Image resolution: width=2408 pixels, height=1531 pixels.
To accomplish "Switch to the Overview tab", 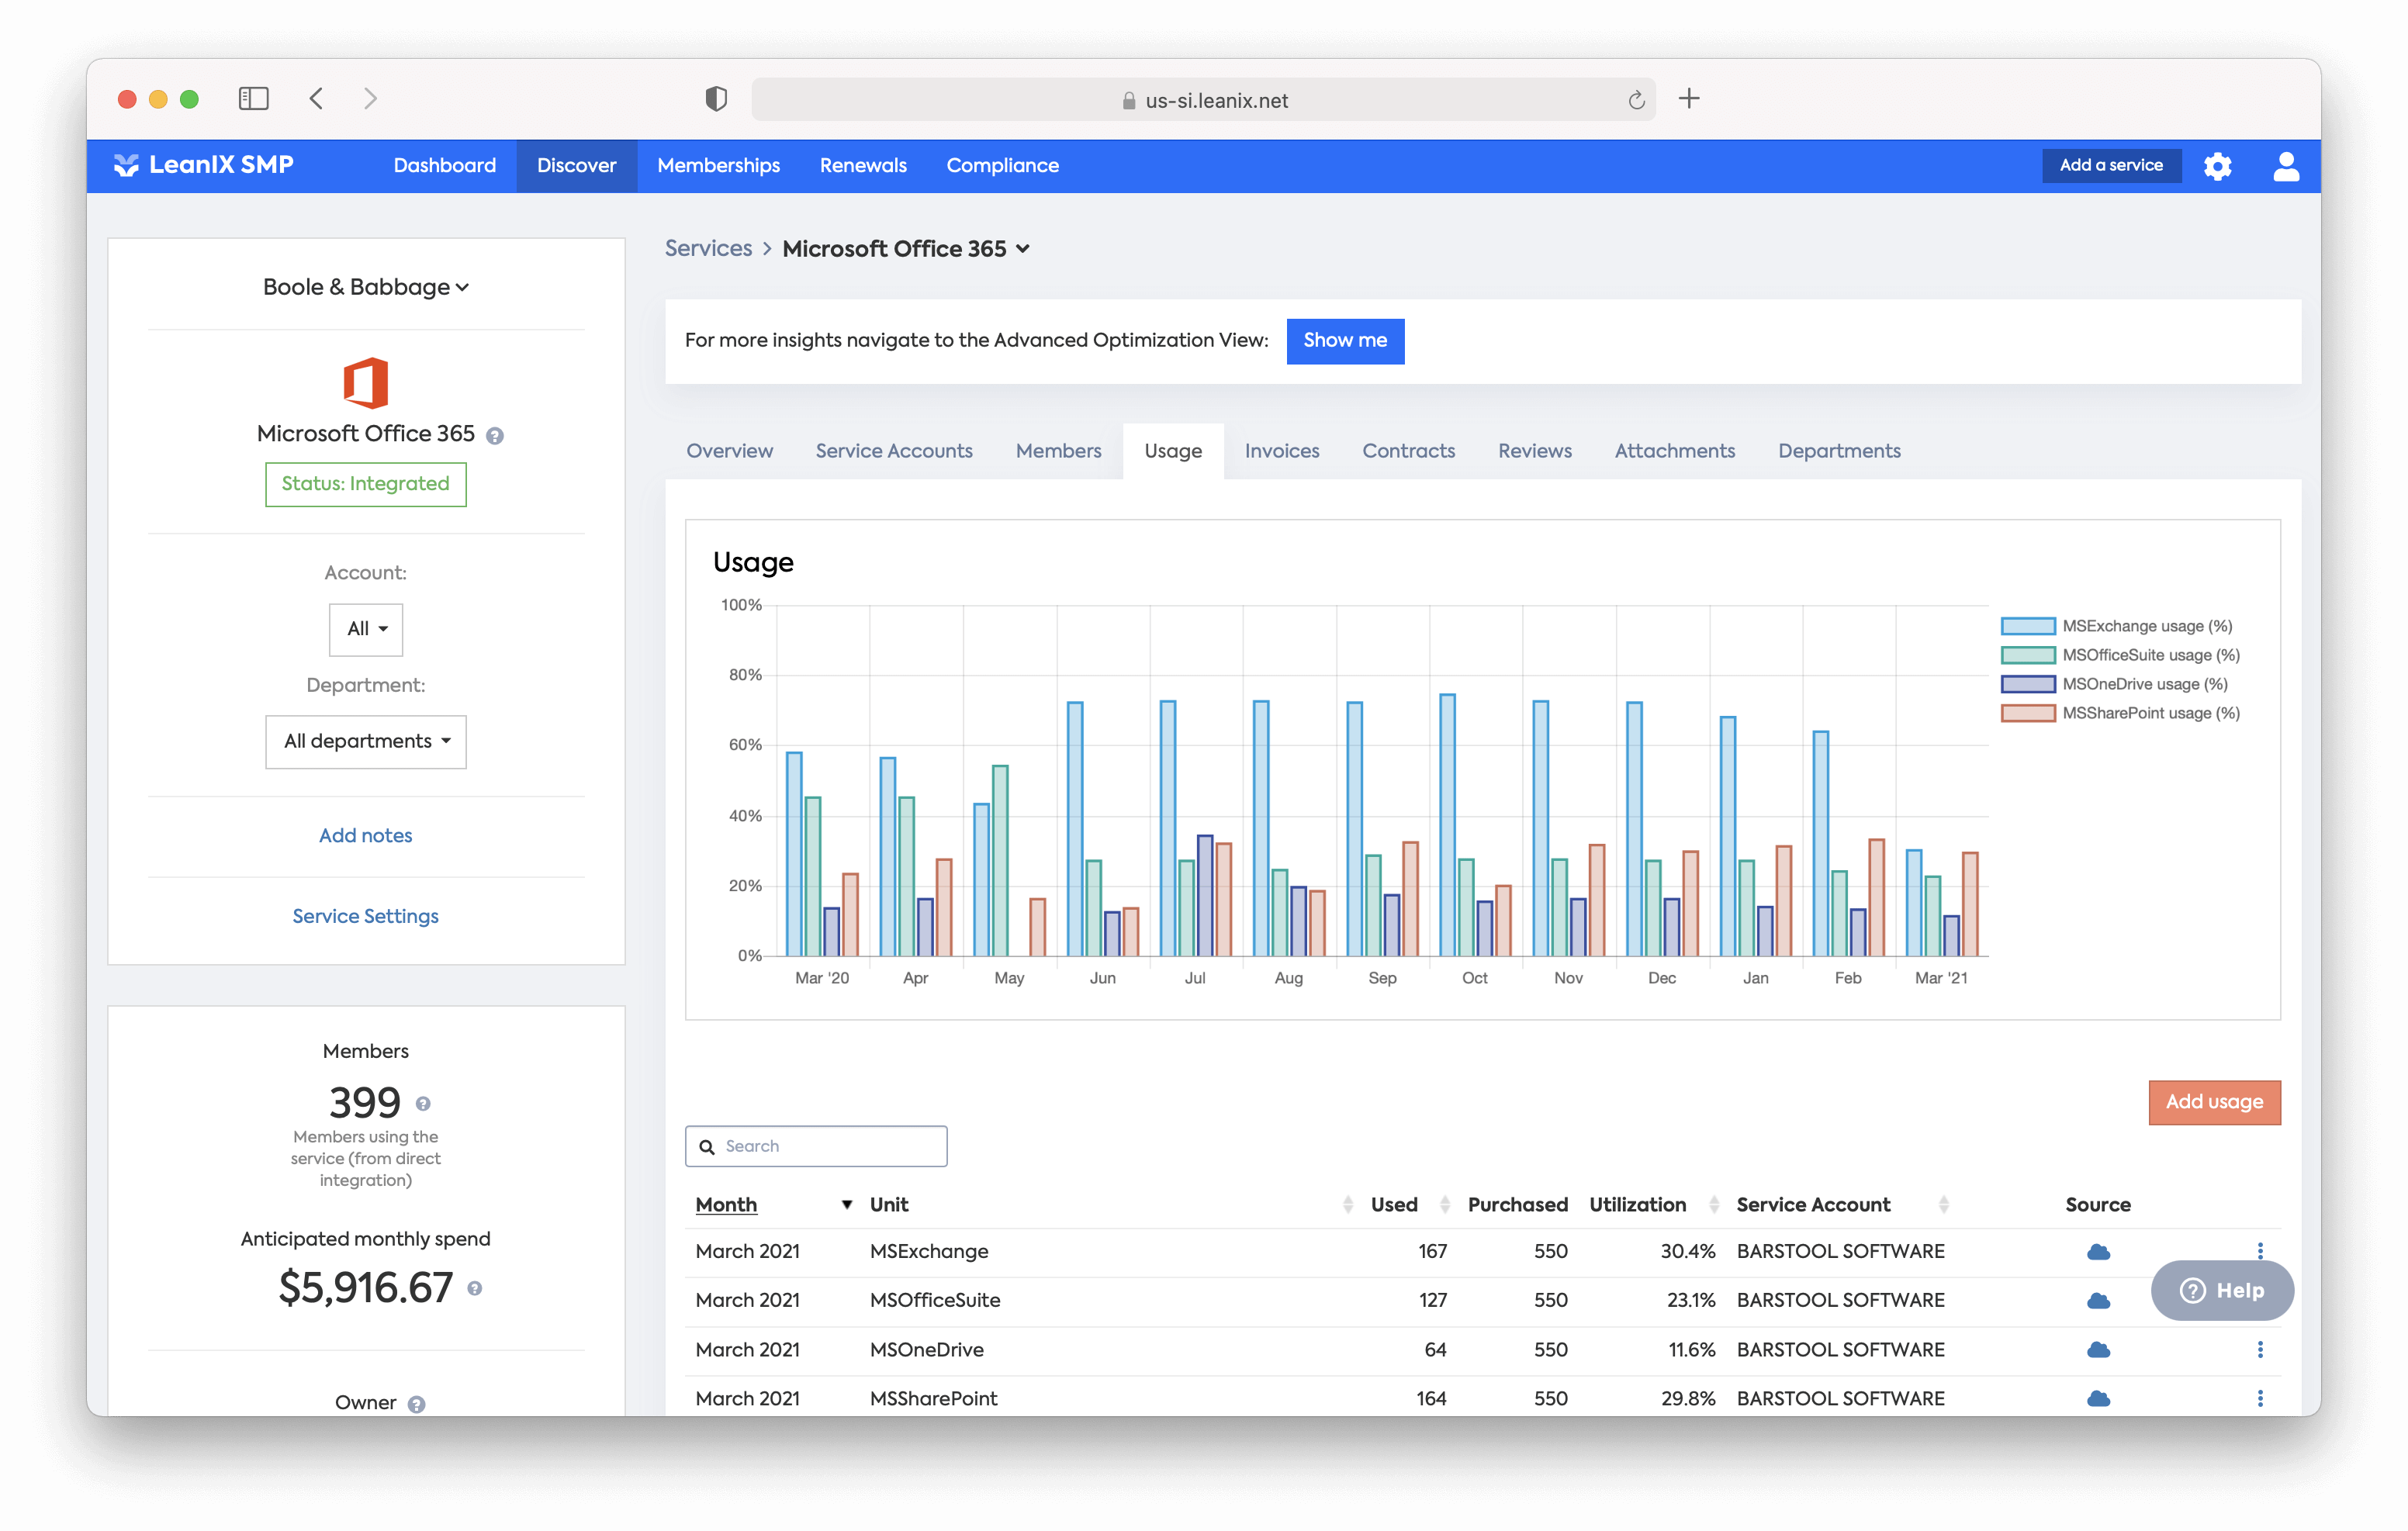I will click(729, 451).
